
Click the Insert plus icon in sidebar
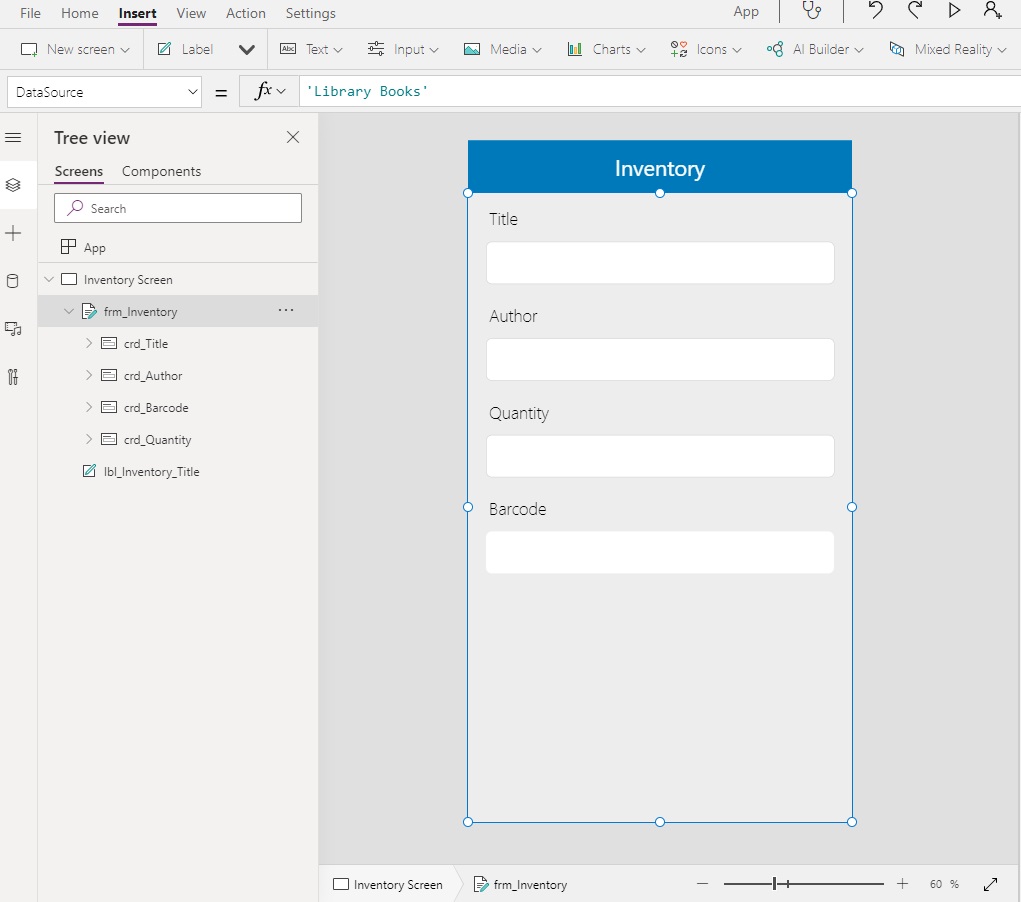tap(13, 233)
